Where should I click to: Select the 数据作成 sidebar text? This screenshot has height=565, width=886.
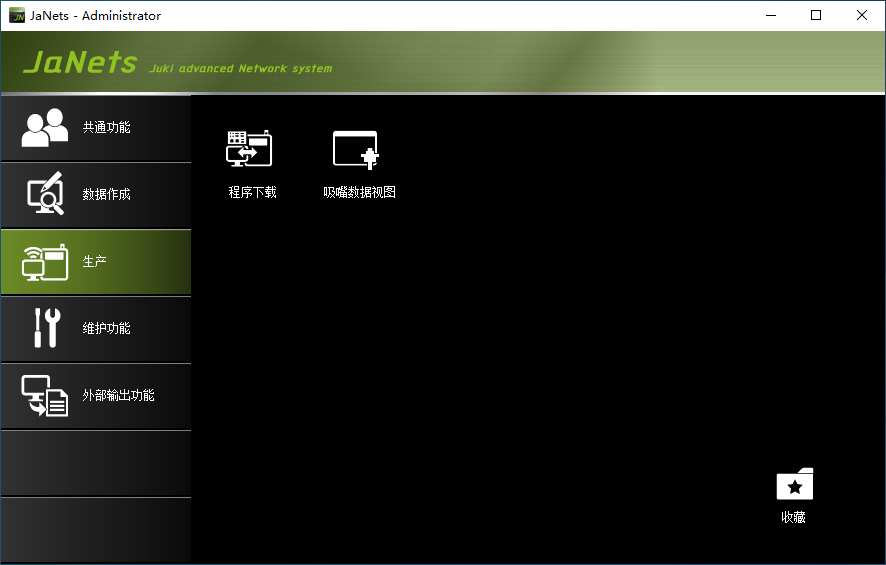(x=106, y=195)
